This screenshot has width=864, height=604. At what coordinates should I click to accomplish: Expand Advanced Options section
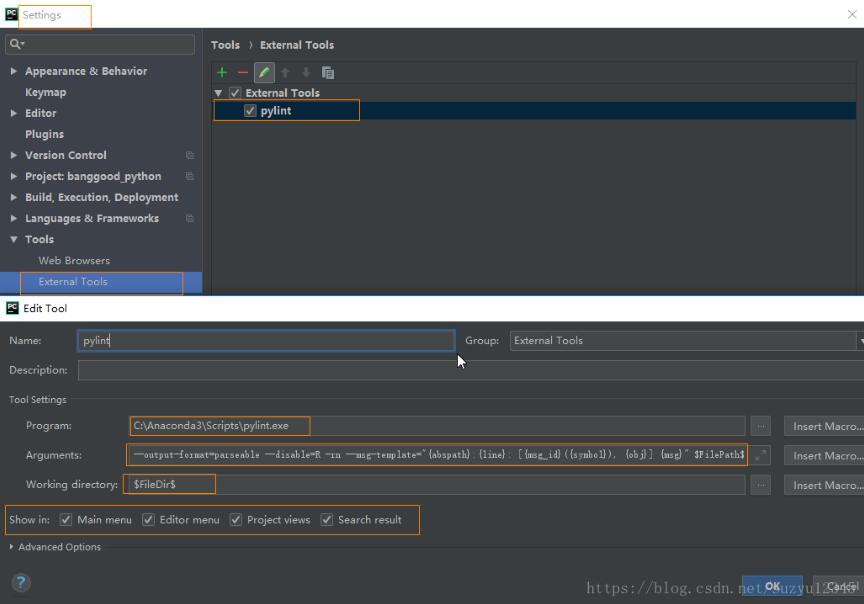tap(59, 547)
